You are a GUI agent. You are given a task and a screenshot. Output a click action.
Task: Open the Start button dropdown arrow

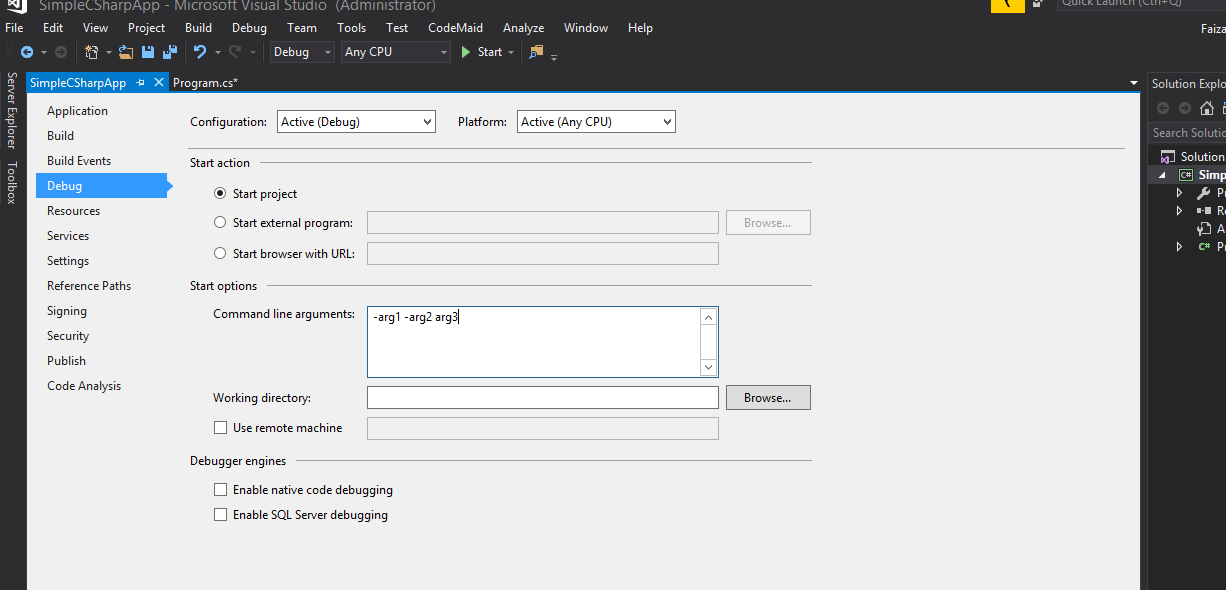click(511, 52)
